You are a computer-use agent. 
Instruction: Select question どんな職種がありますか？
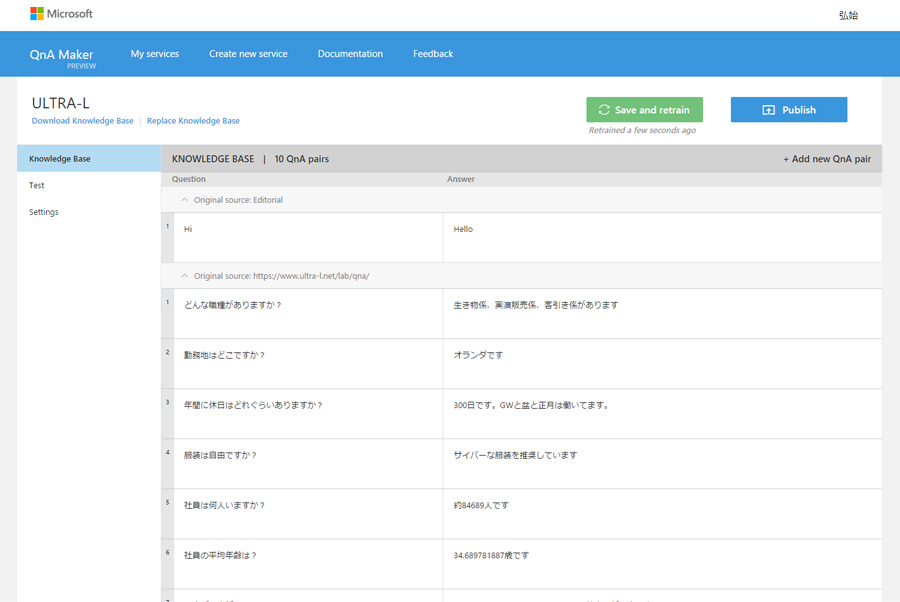click(x=308, y=313)
